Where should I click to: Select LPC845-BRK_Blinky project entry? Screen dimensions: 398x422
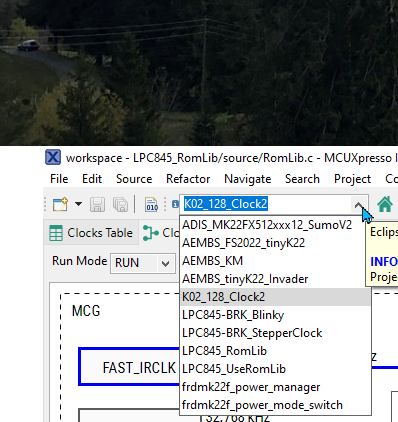pos(275,315)
